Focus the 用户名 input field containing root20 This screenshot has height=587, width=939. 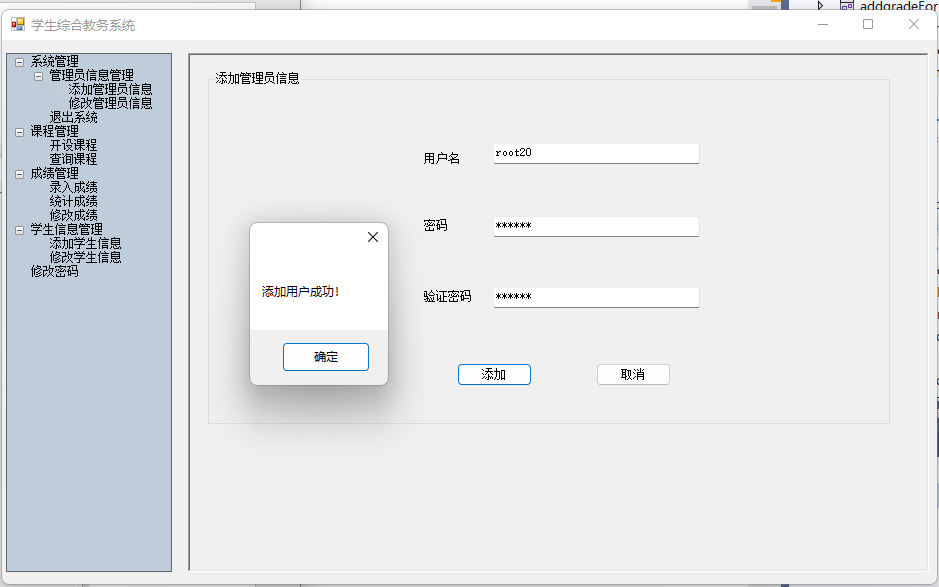point(596,153)
